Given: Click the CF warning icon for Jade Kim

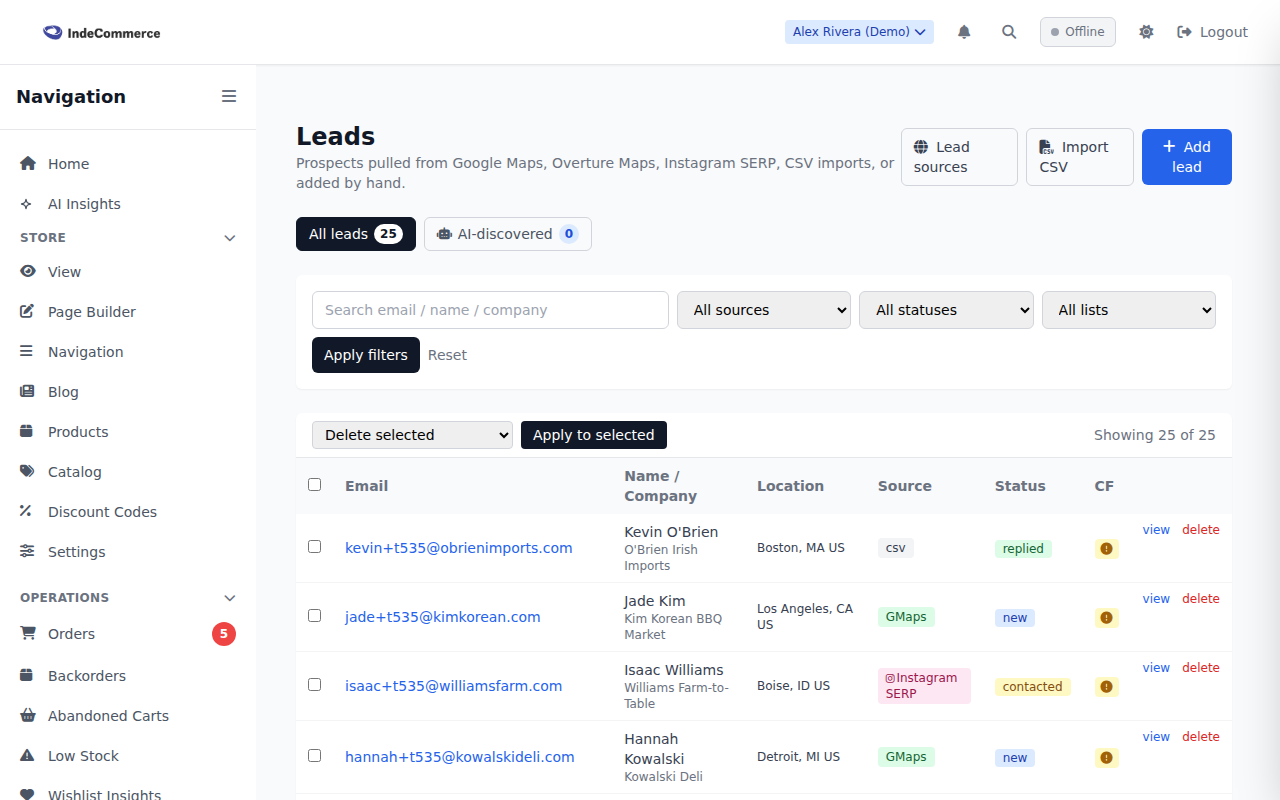Looking at the screenshot, I should click(x=1106, y=617).
